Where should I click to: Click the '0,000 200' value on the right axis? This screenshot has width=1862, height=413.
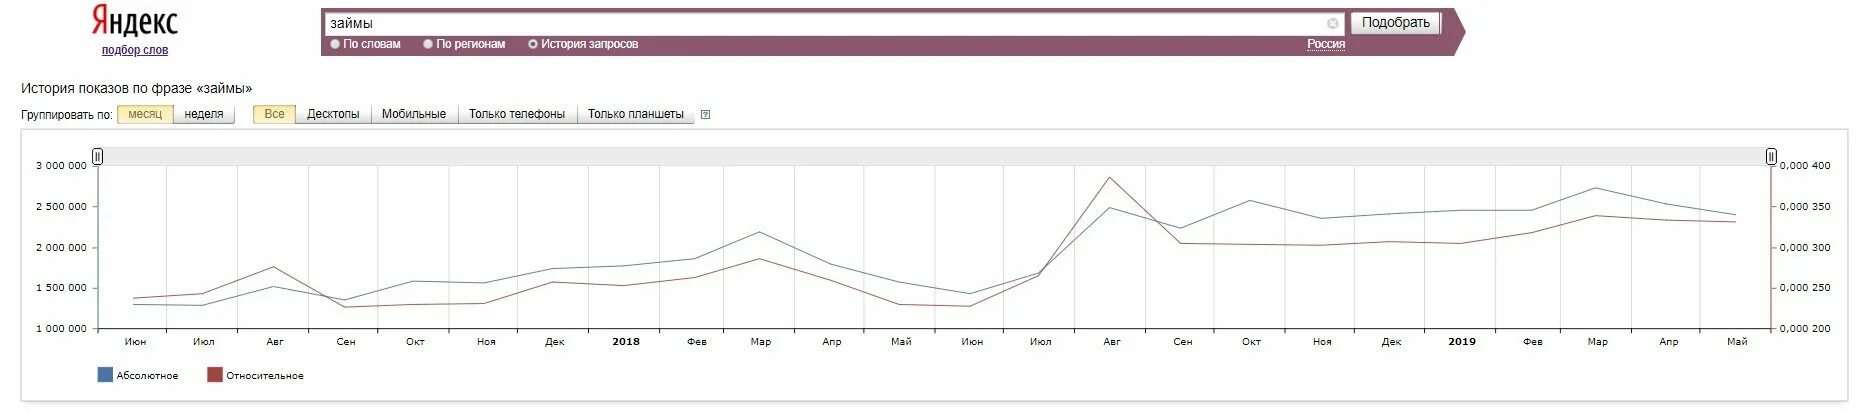(1805, 329)
